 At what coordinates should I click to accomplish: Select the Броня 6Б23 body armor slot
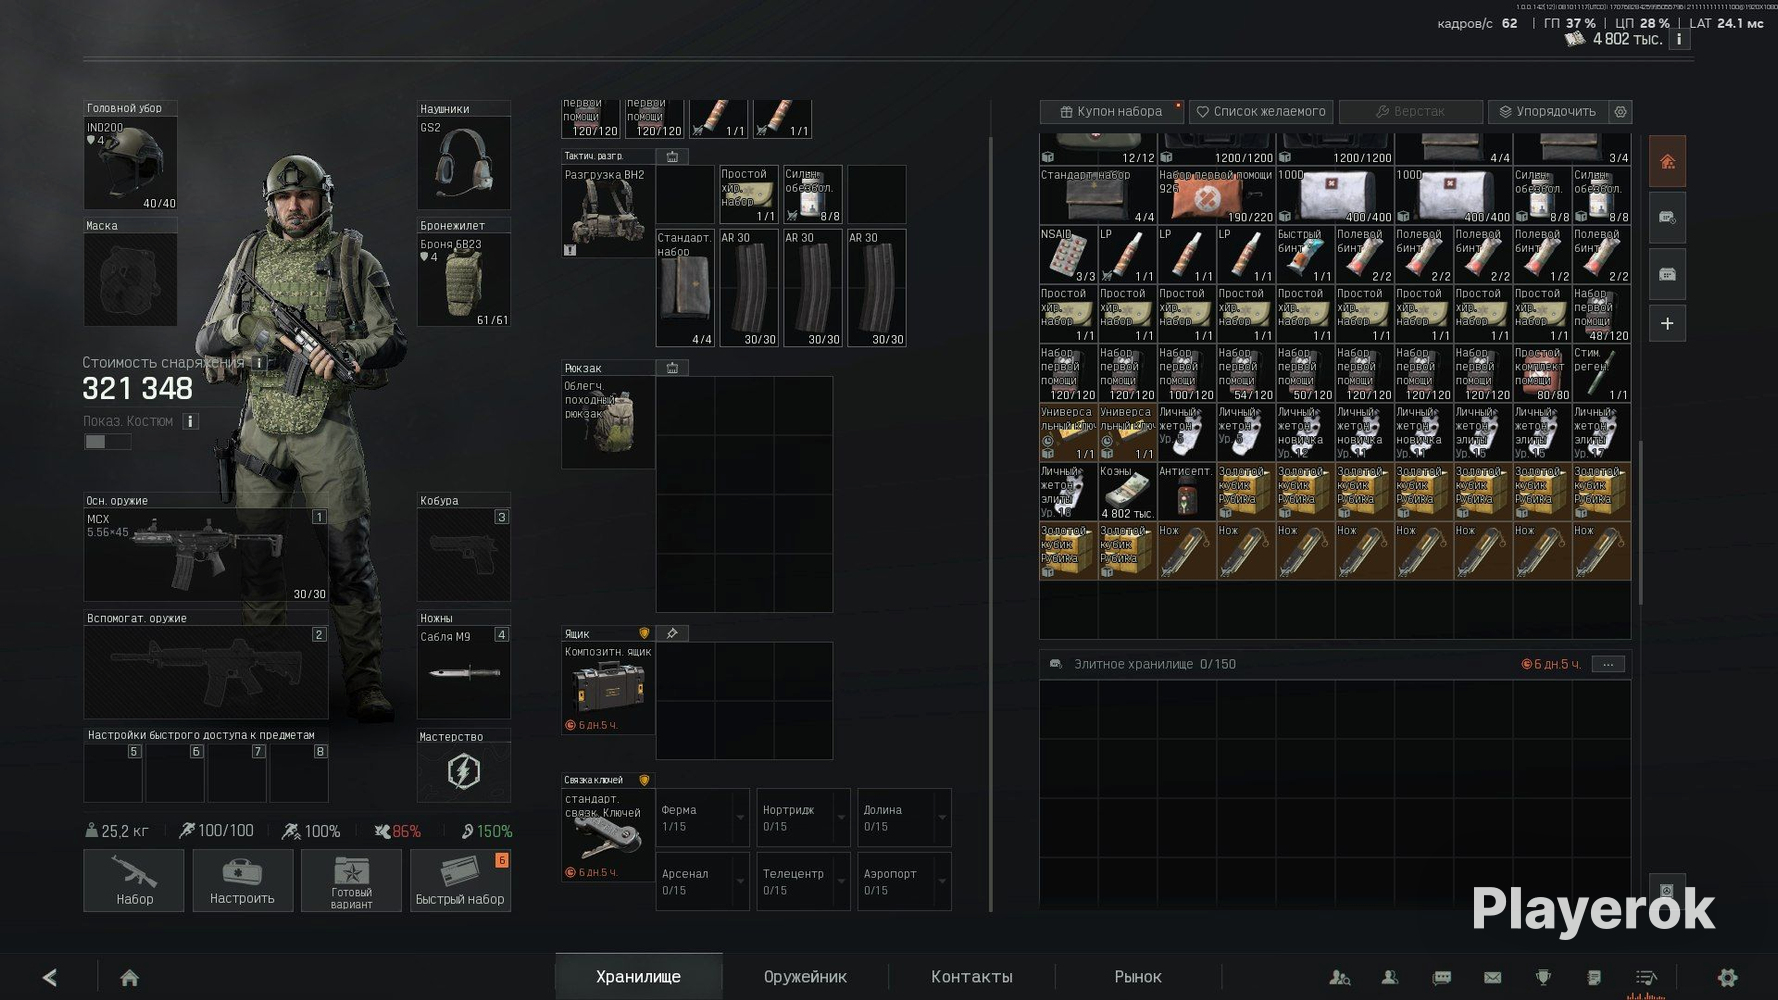click(x=464, y=280)
